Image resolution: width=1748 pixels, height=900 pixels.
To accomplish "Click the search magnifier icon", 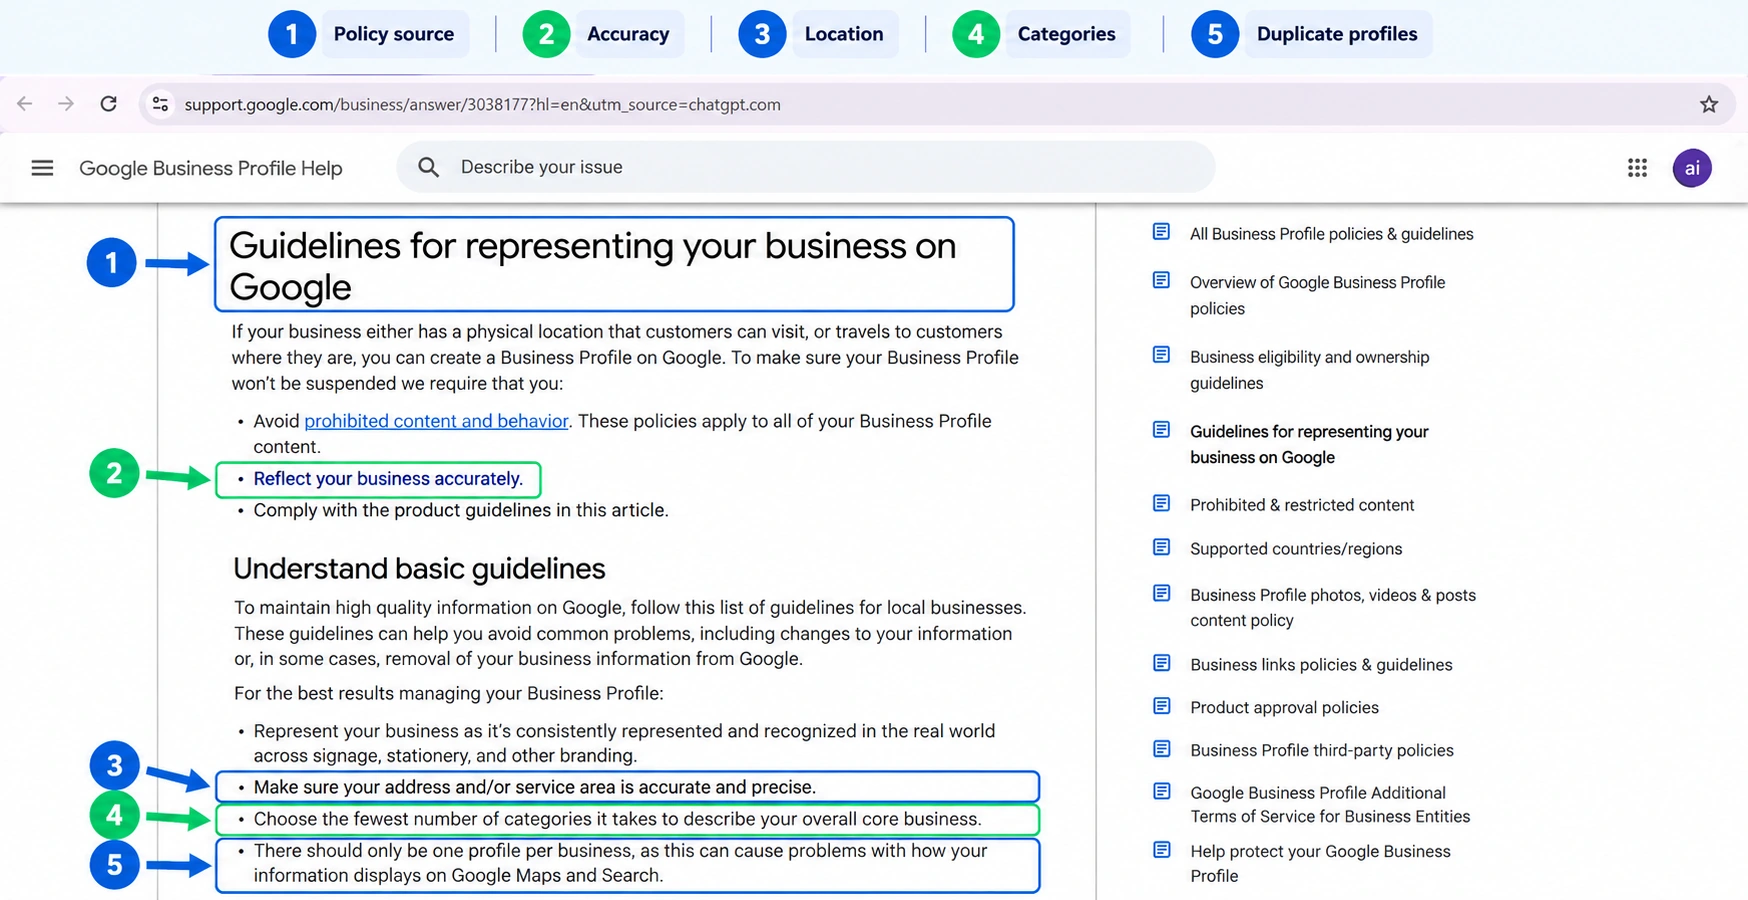I will pos(428,167).
